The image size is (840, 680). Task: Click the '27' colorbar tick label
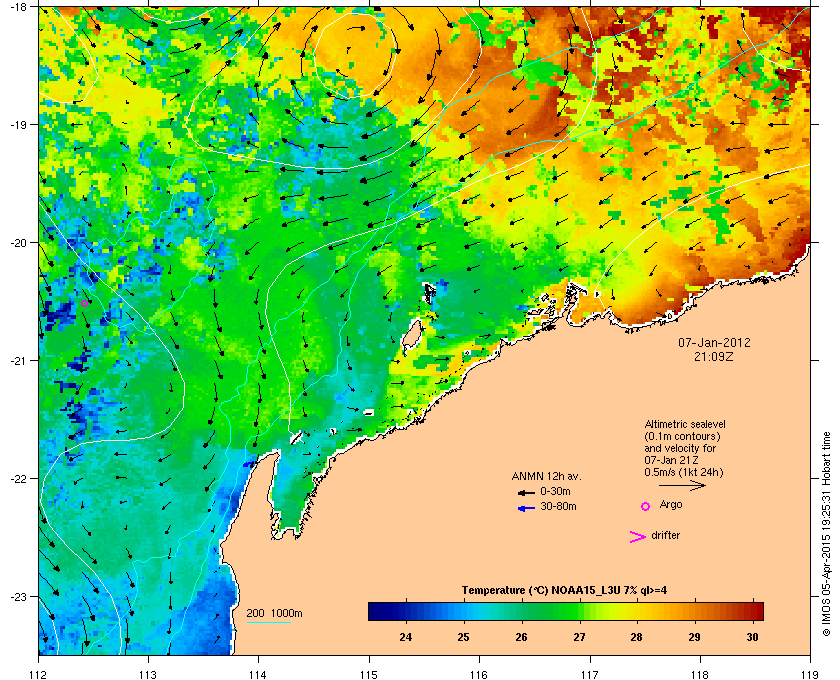coord(579,637)
